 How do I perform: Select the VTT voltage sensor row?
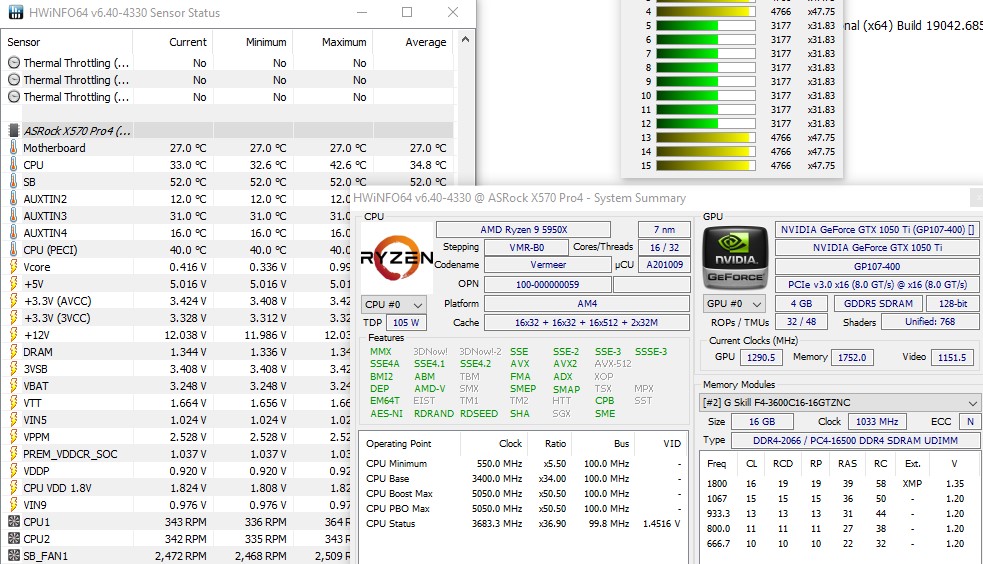176,402
